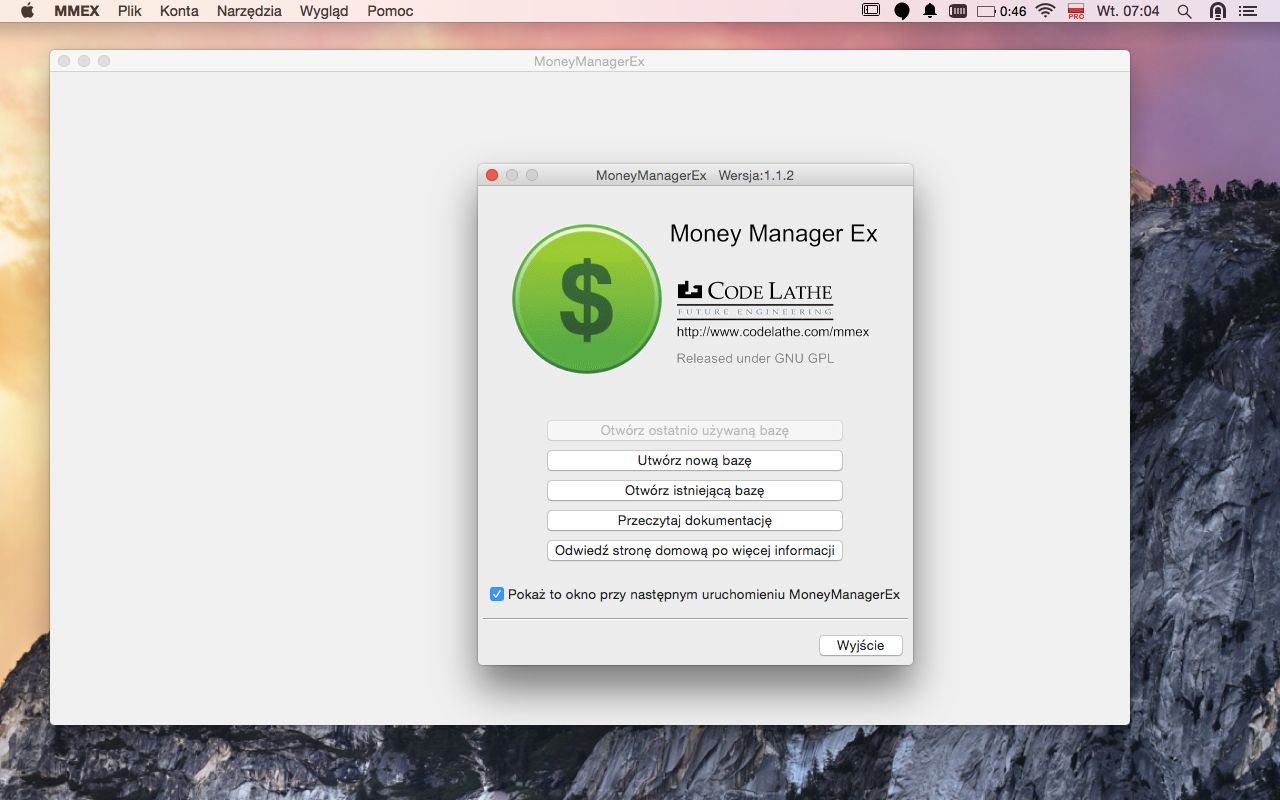Screen dimensions: 1280x800
Task: Click 'Przeczytaj dokumentację' button
Action: tap(695, 521)
